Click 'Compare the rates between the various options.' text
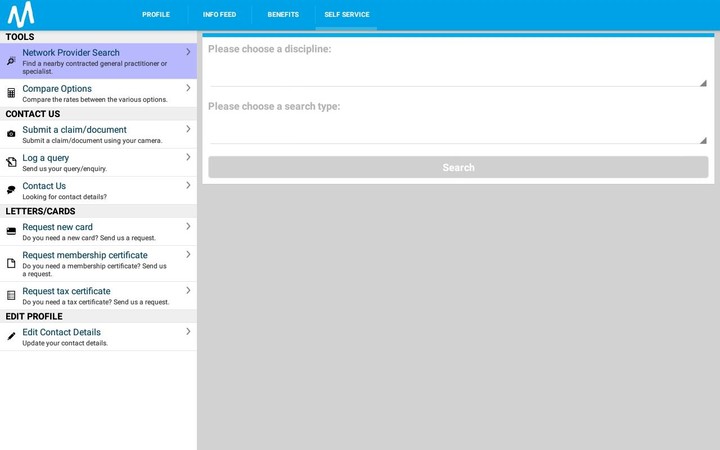Screen dimensions: 720x450 (x=95, y=100)
